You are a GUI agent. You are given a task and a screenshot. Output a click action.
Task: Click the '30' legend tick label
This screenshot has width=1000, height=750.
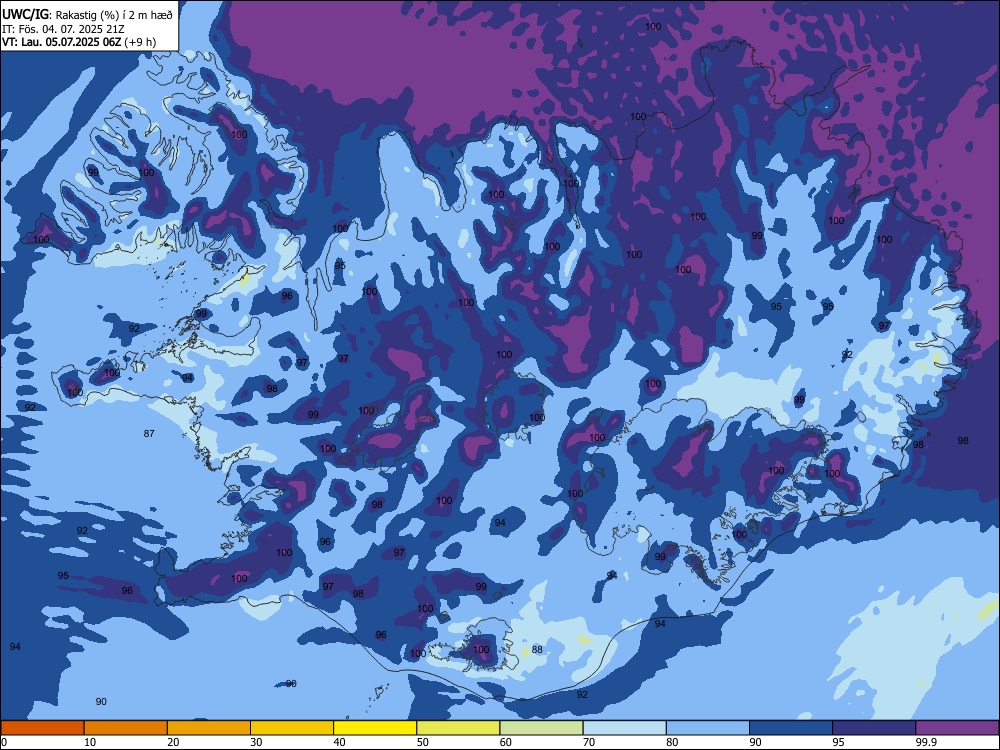[256, 742]
